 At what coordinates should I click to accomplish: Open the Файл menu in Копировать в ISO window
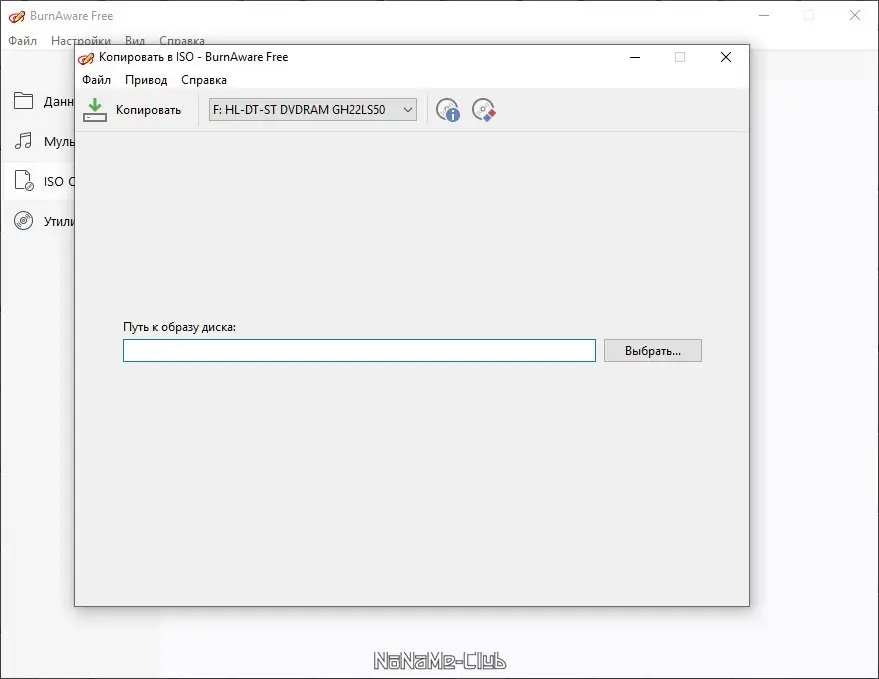coord(96,80)
